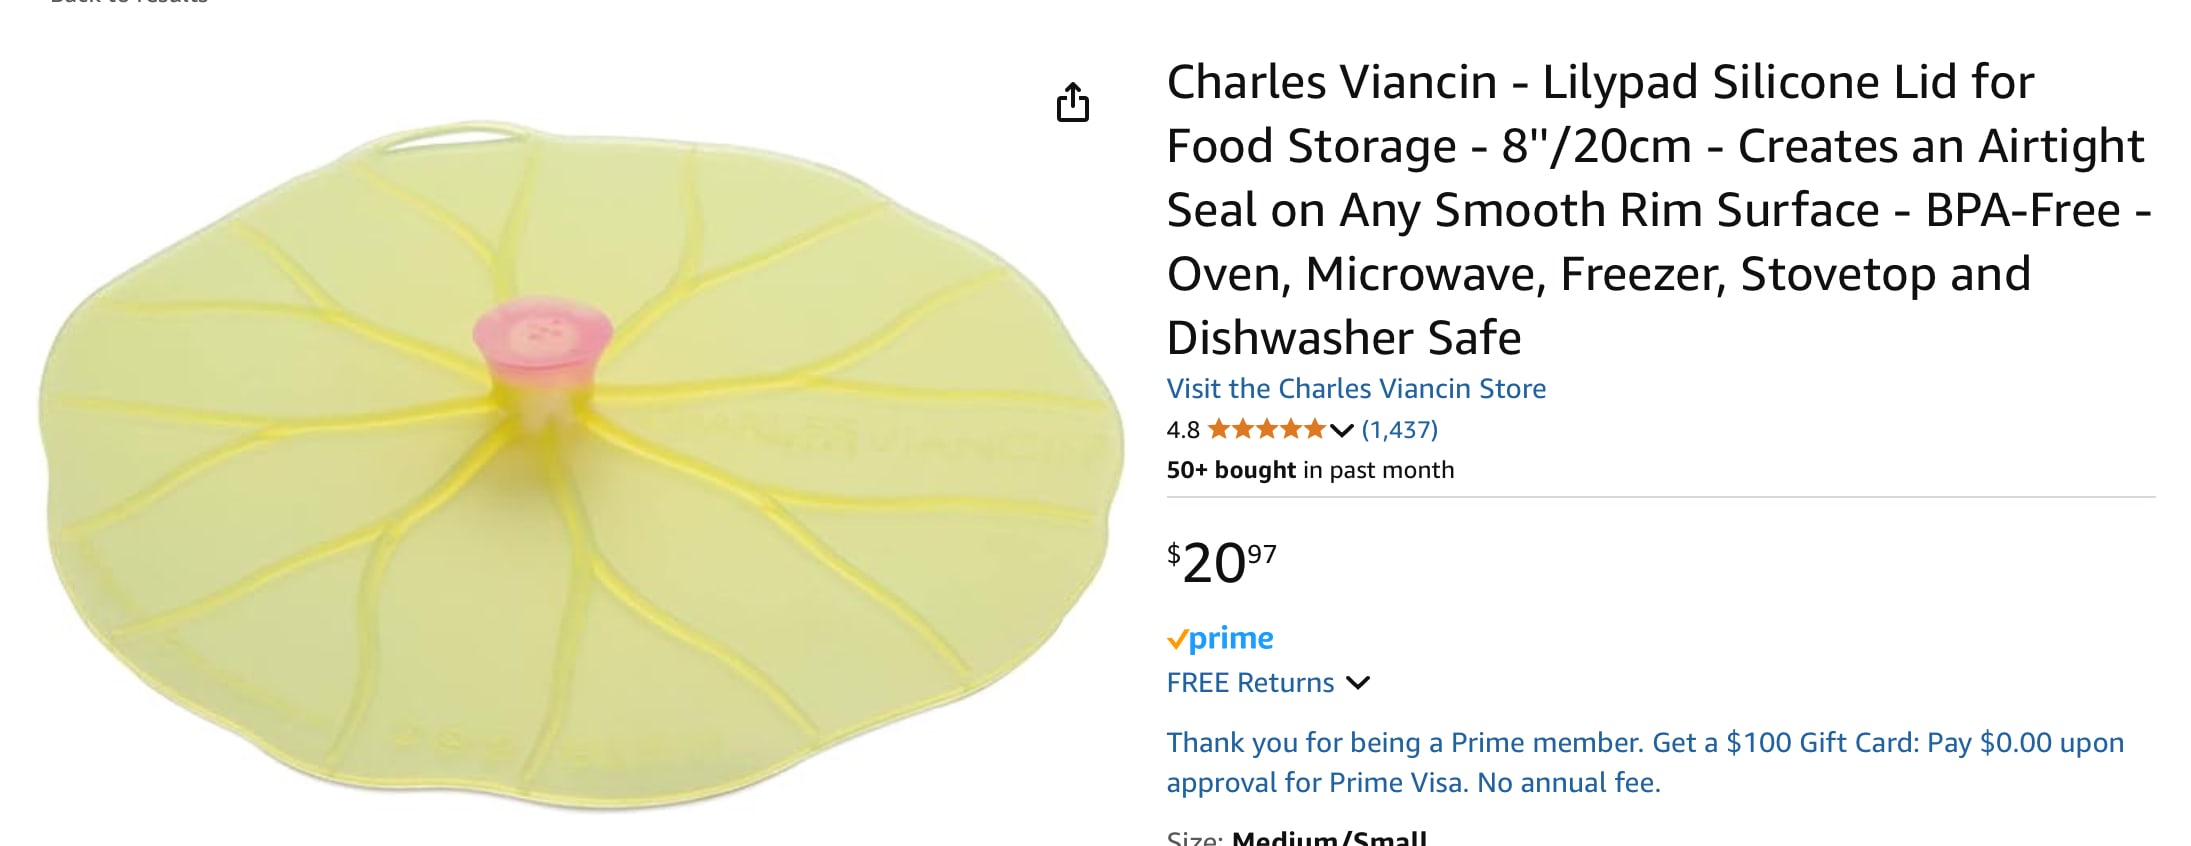Click the share icon beside the product image
The image size is (2191, 846).
(x=1072, y=102)
